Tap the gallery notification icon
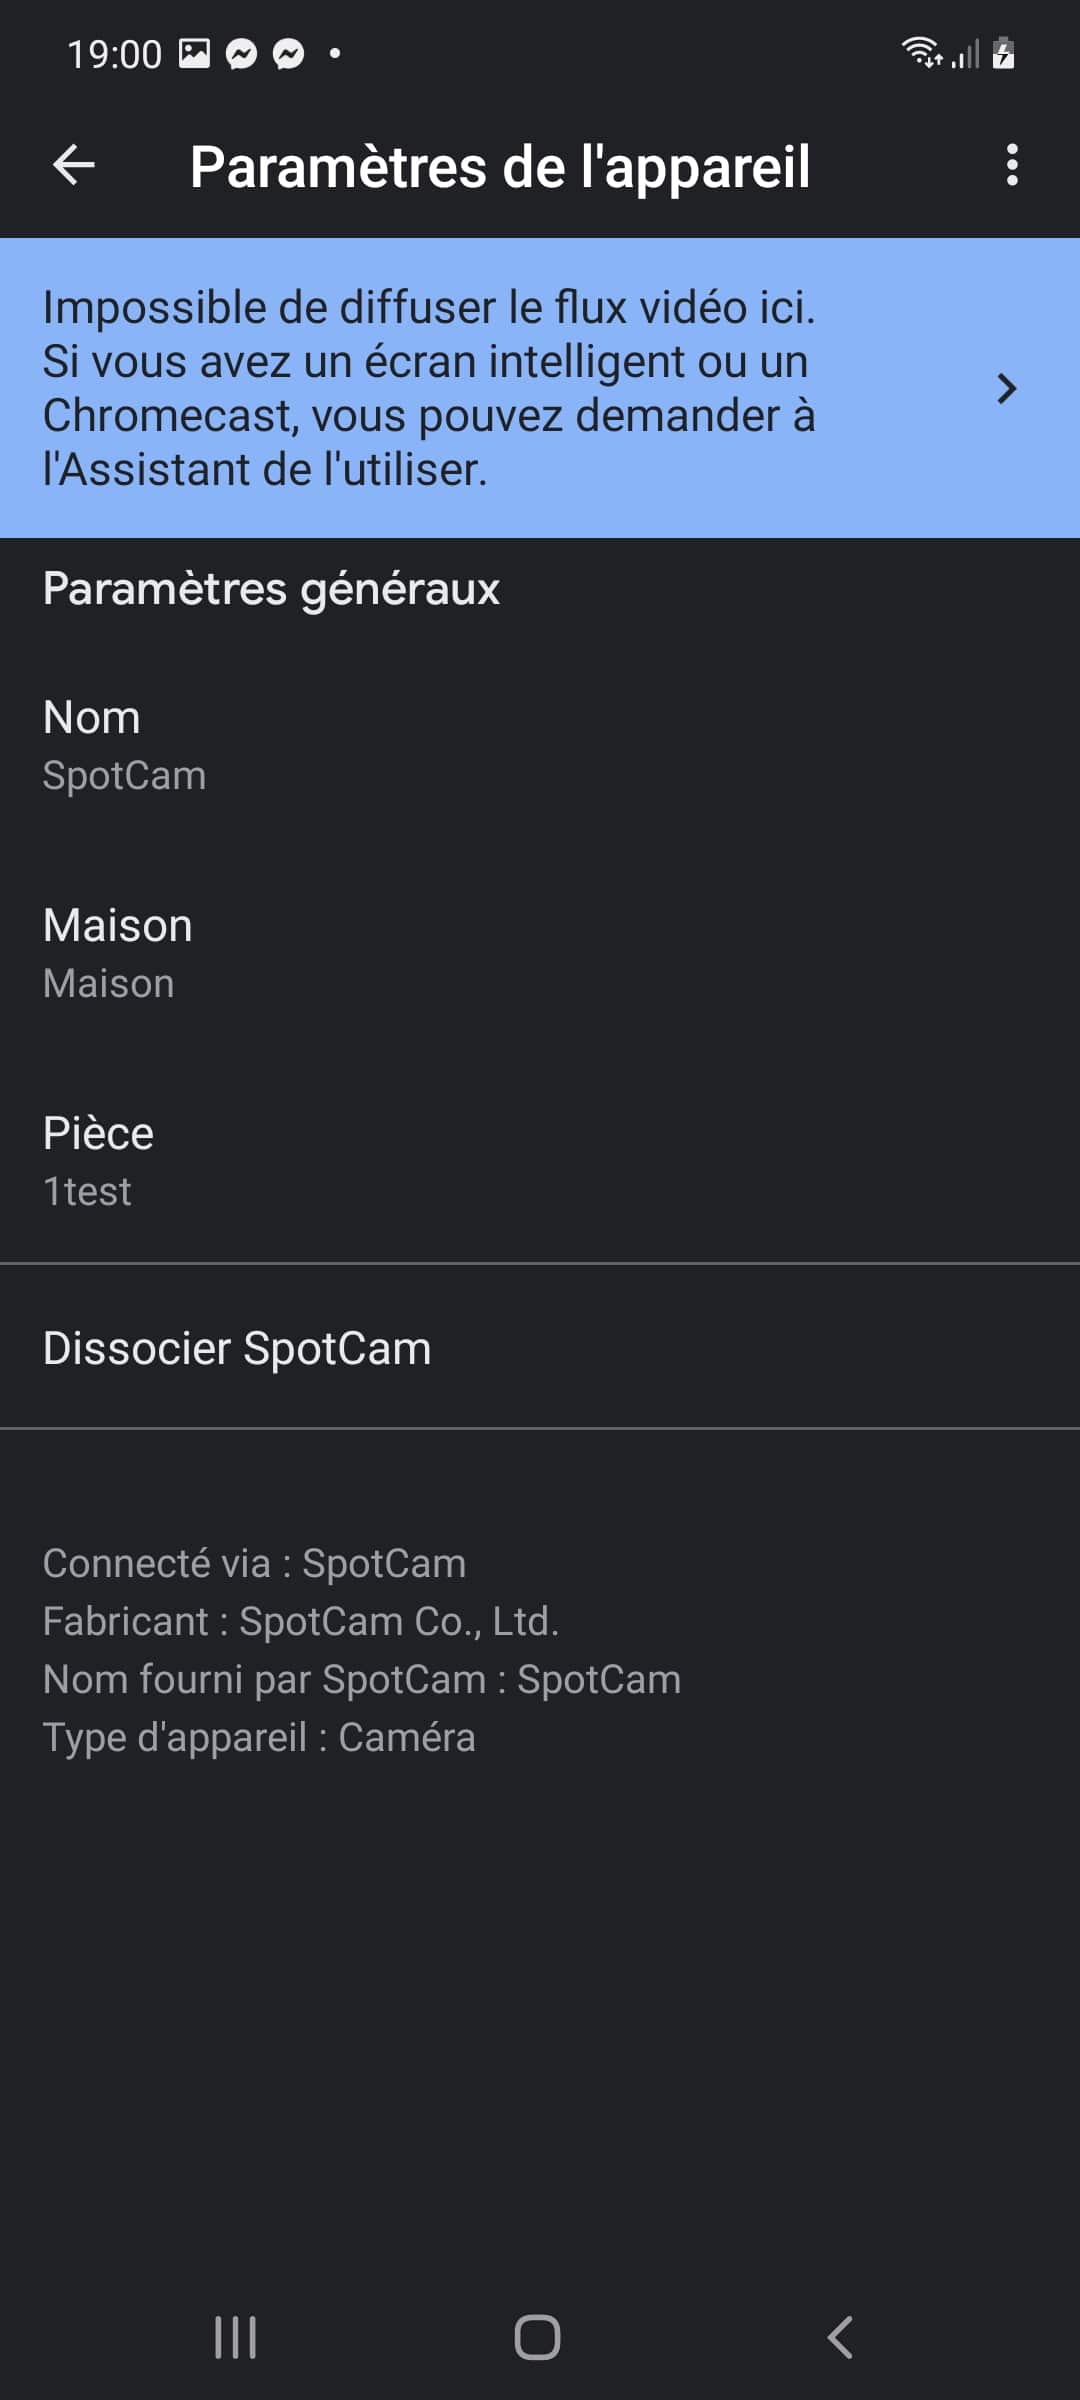 point(195,53)
